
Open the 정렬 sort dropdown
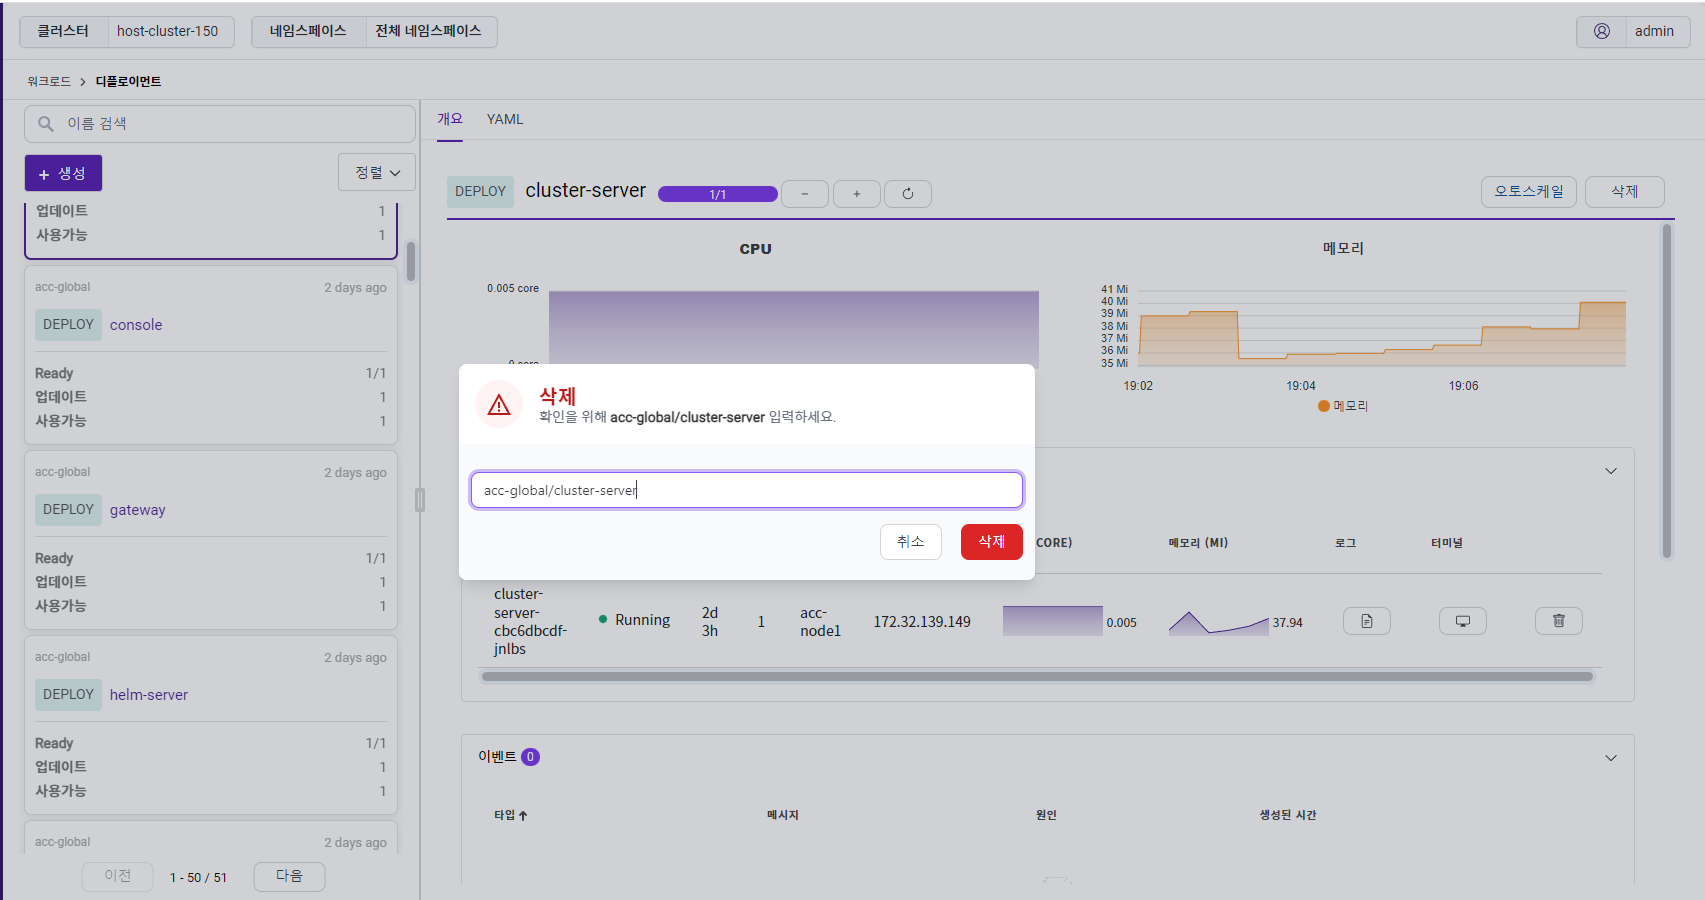377,172
